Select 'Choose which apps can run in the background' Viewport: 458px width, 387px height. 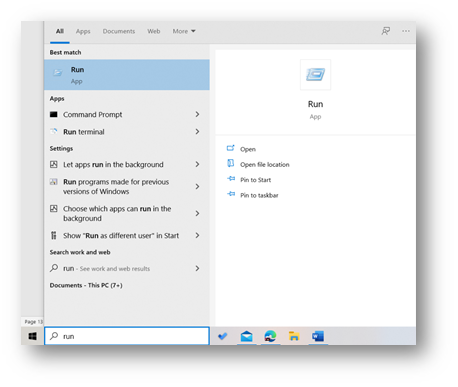click(117, 213)
